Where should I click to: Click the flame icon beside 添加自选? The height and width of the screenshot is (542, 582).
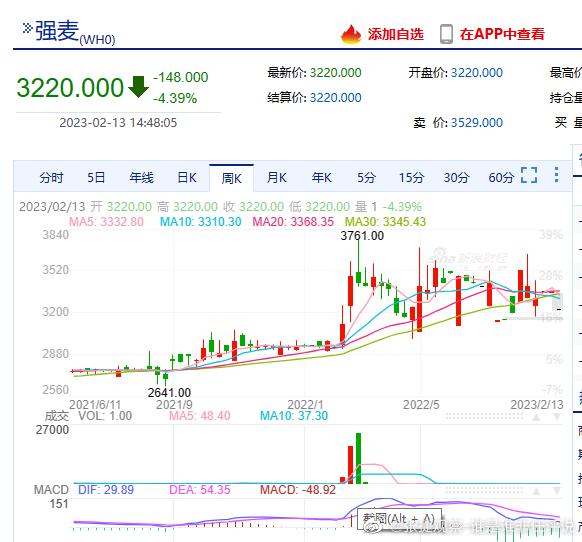point(351,34)
